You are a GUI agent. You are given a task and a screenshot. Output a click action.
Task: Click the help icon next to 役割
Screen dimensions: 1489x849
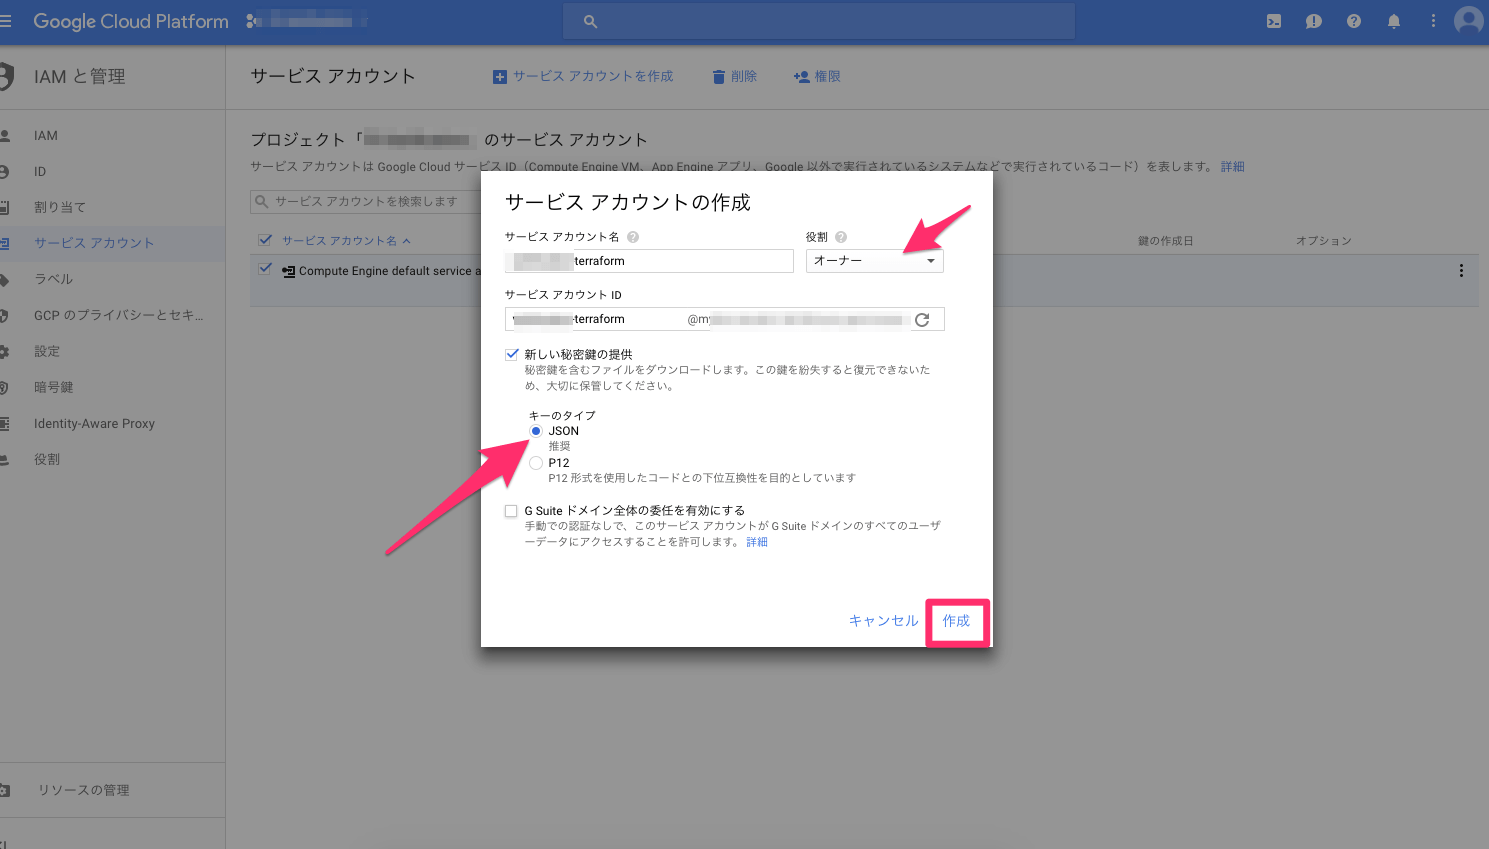click(x=841, y=237)
